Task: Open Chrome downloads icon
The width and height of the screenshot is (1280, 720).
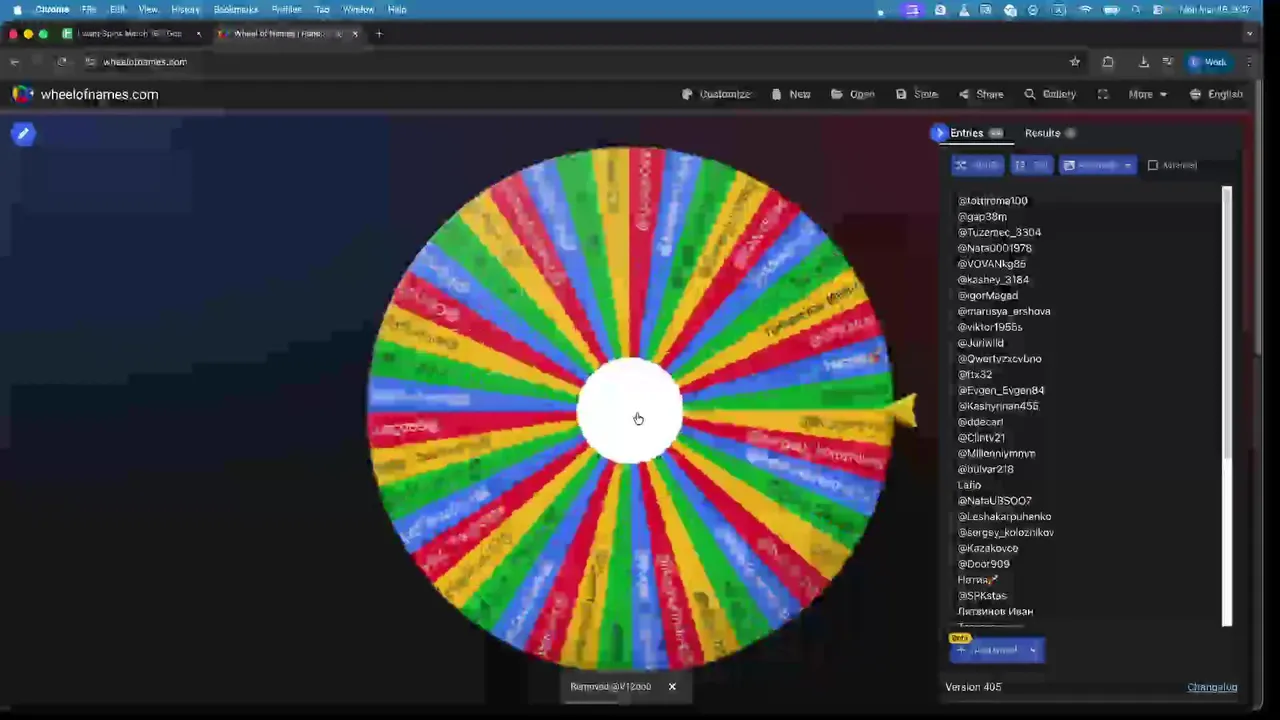Action: 1144,62
